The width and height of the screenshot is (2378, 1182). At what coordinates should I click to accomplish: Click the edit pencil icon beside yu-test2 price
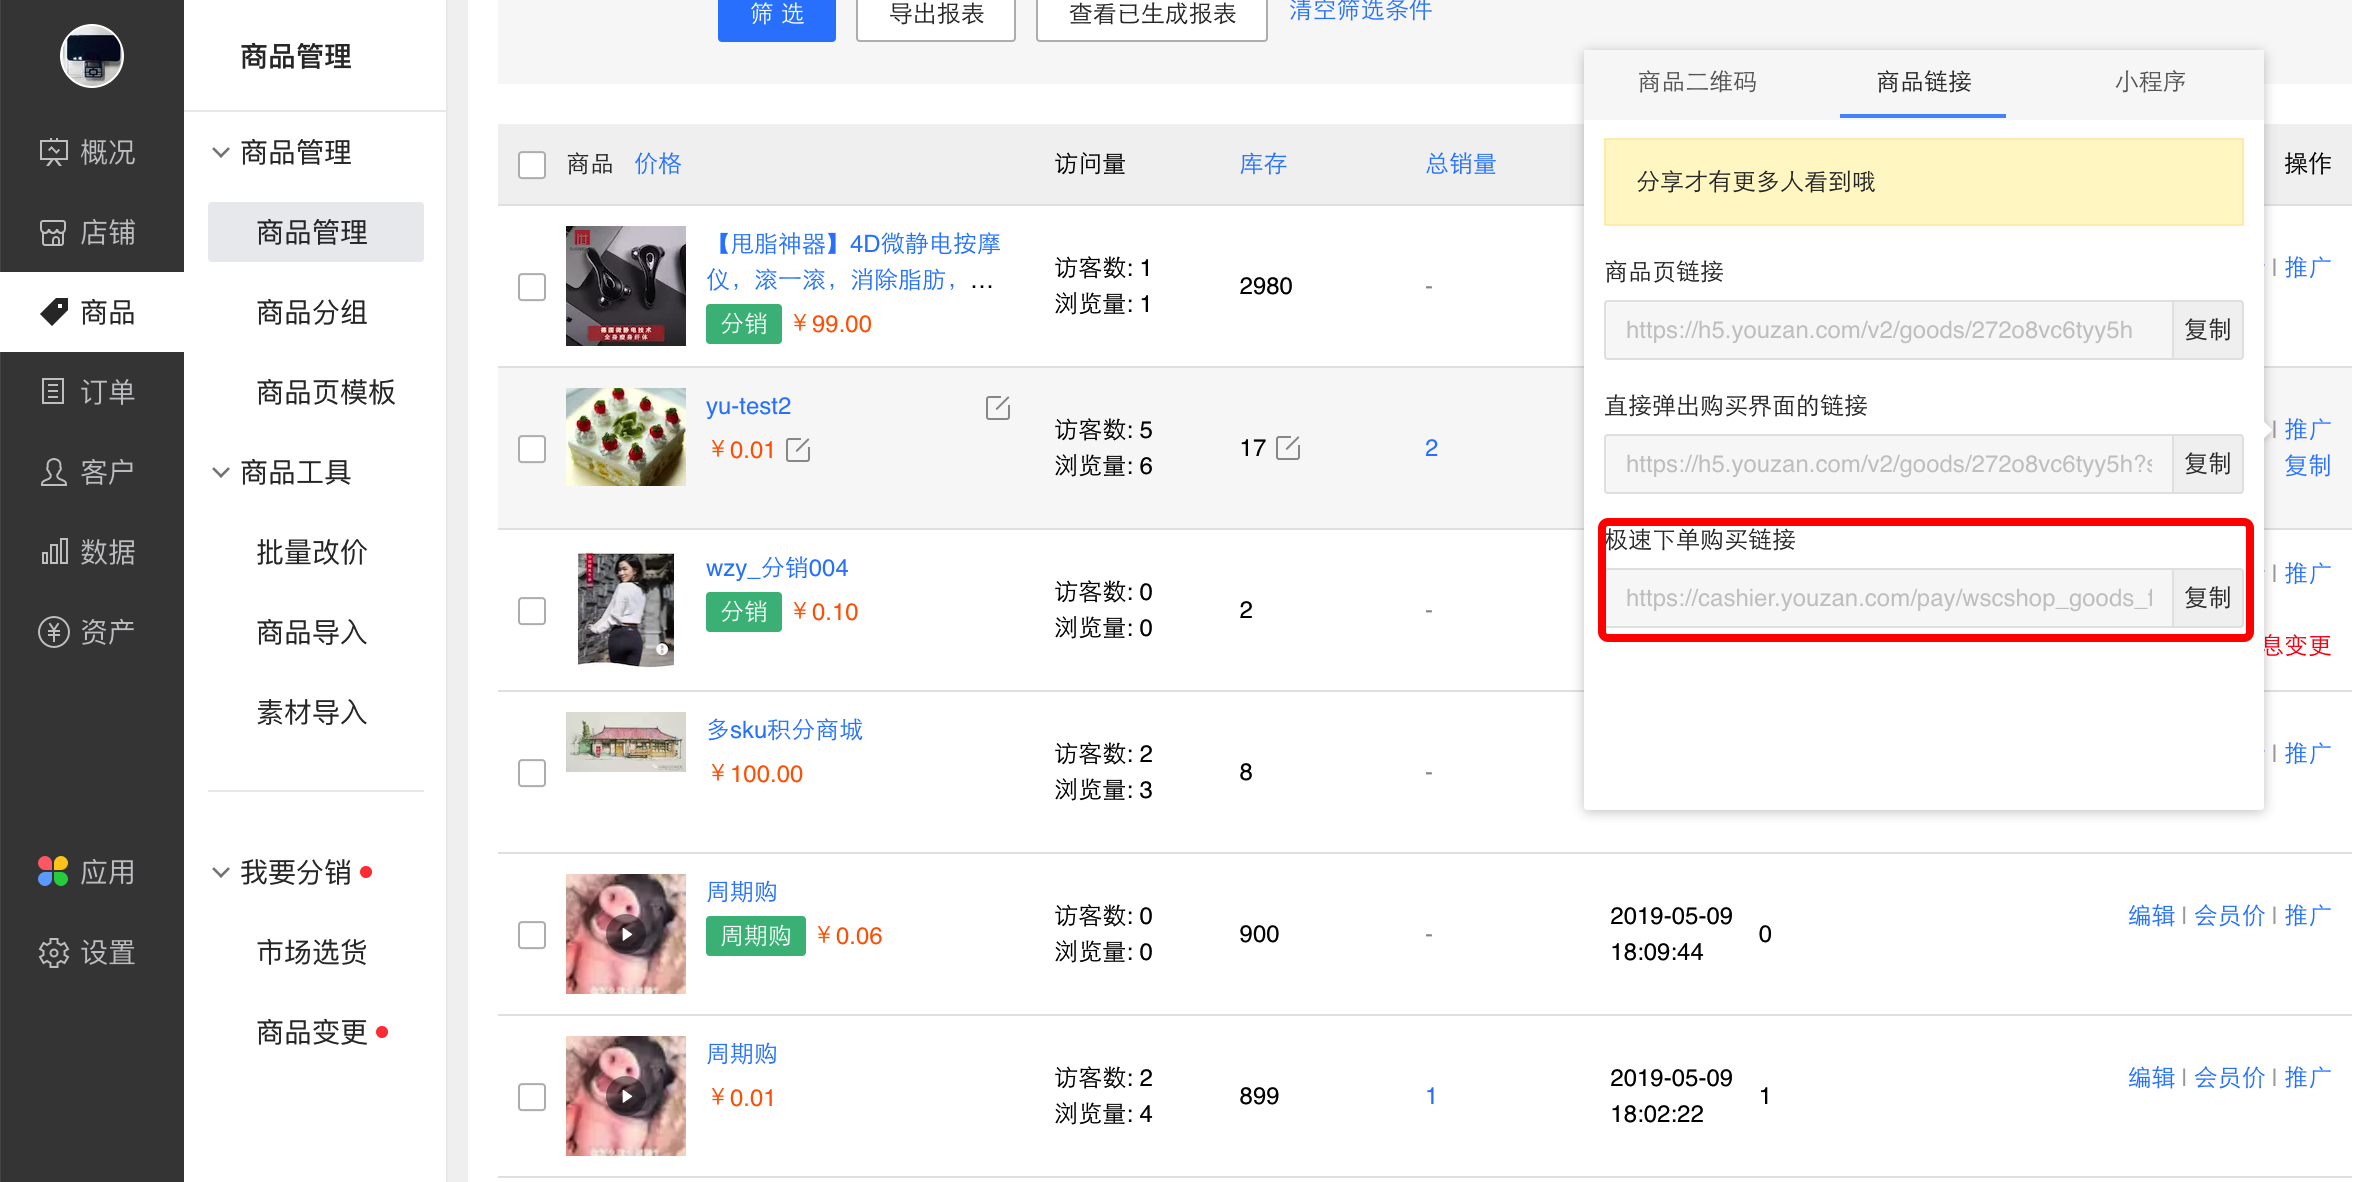798,449
